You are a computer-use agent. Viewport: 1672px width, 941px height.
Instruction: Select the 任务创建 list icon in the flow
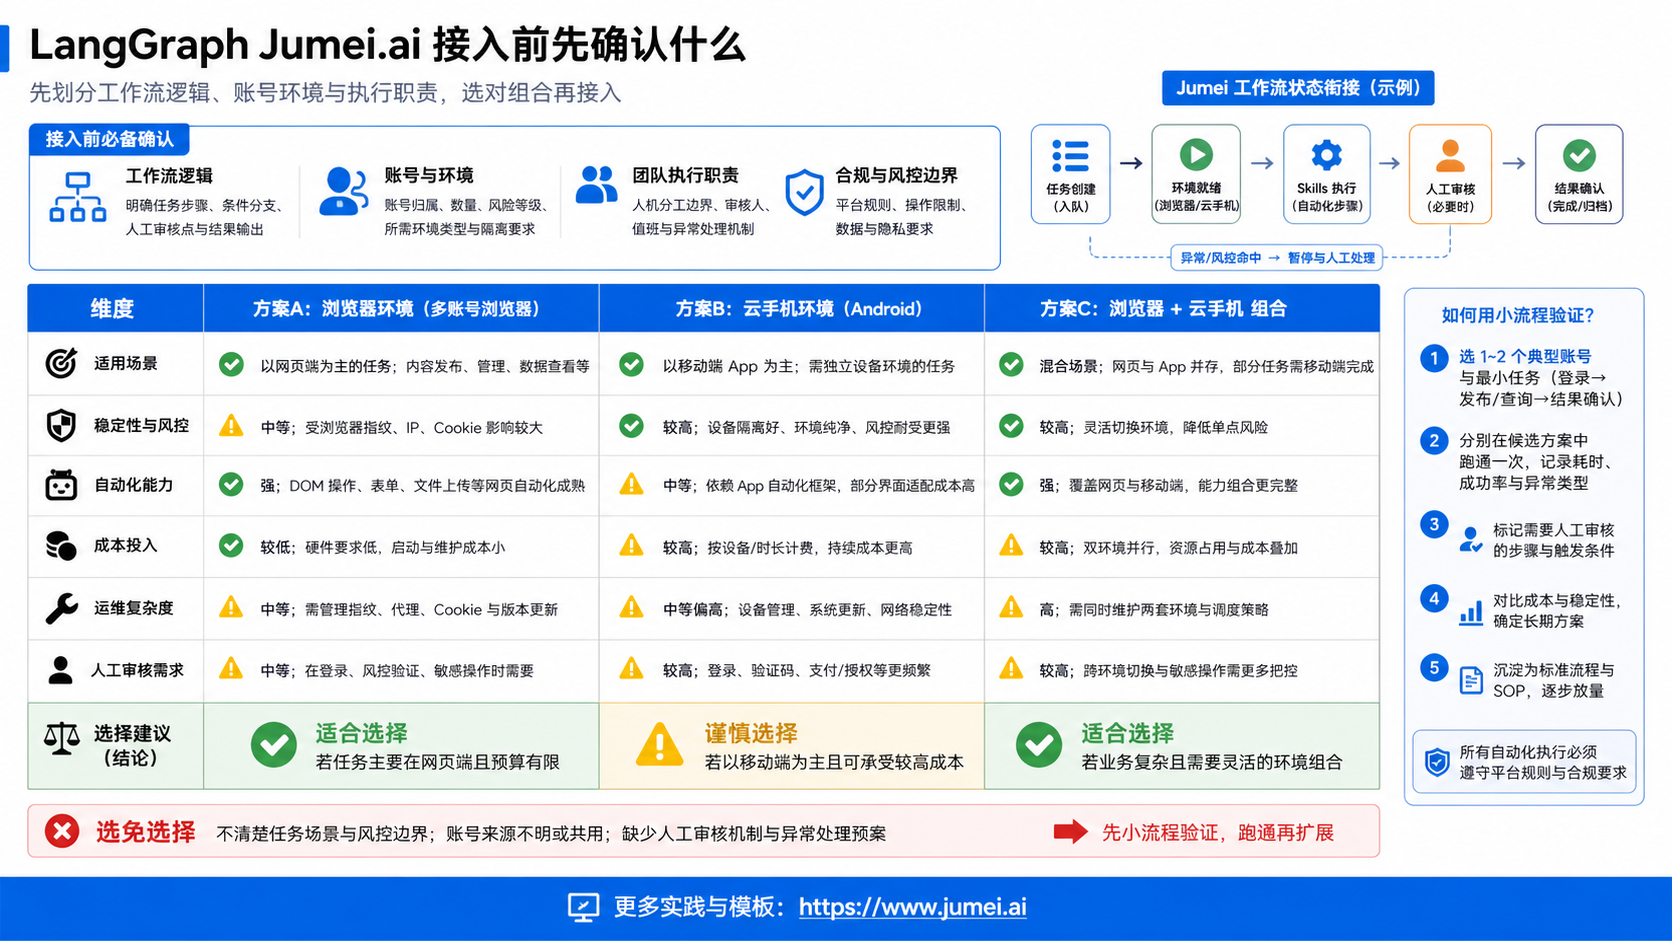(1070, 156)
